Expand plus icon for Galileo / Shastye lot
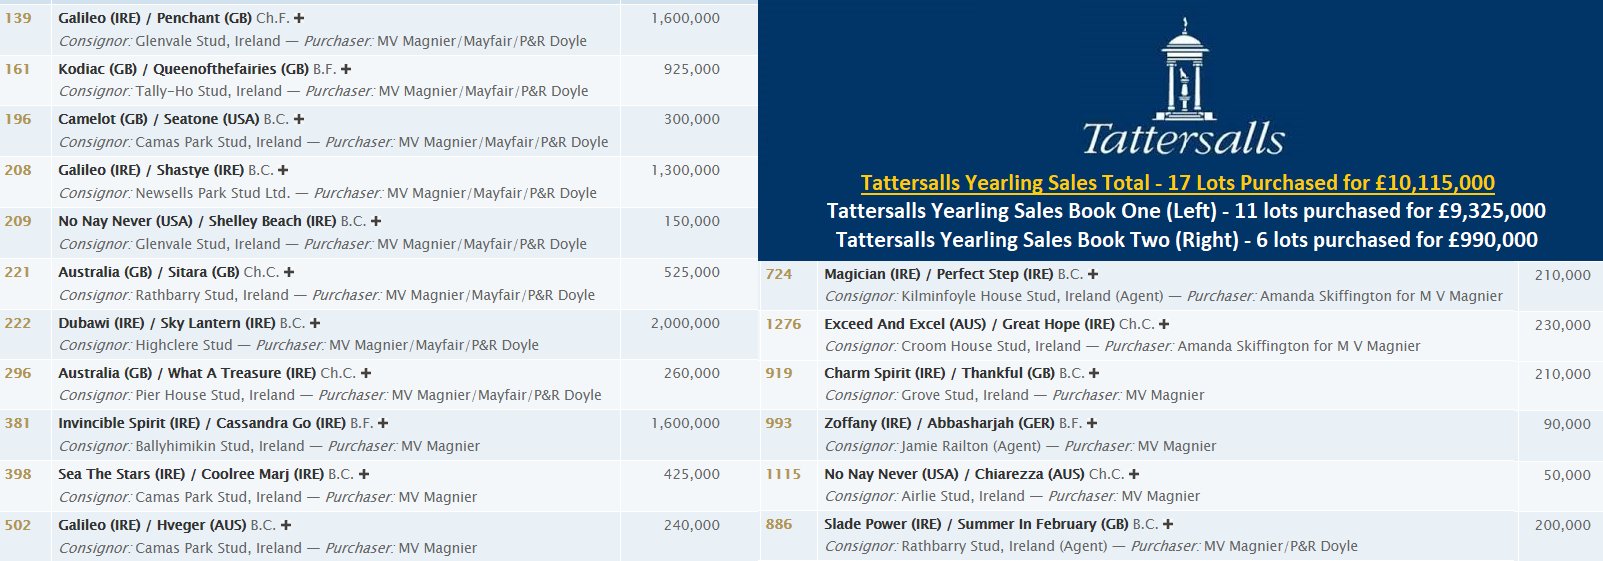The height and width of the screenshot is (561, 1603). point(283,171)
